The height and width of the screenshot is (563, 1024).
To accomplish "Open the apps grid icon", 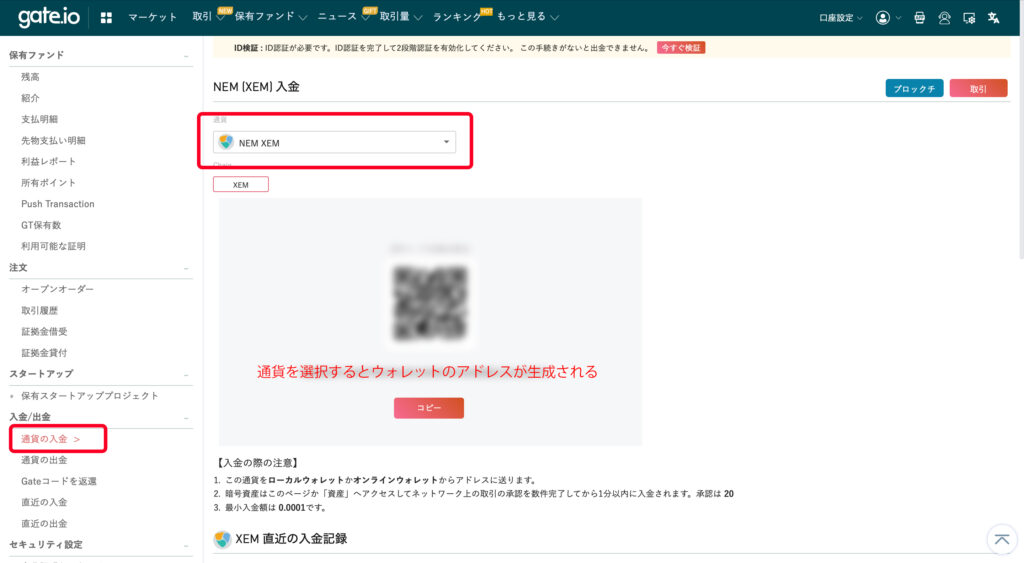I will [x=106, y=18].
